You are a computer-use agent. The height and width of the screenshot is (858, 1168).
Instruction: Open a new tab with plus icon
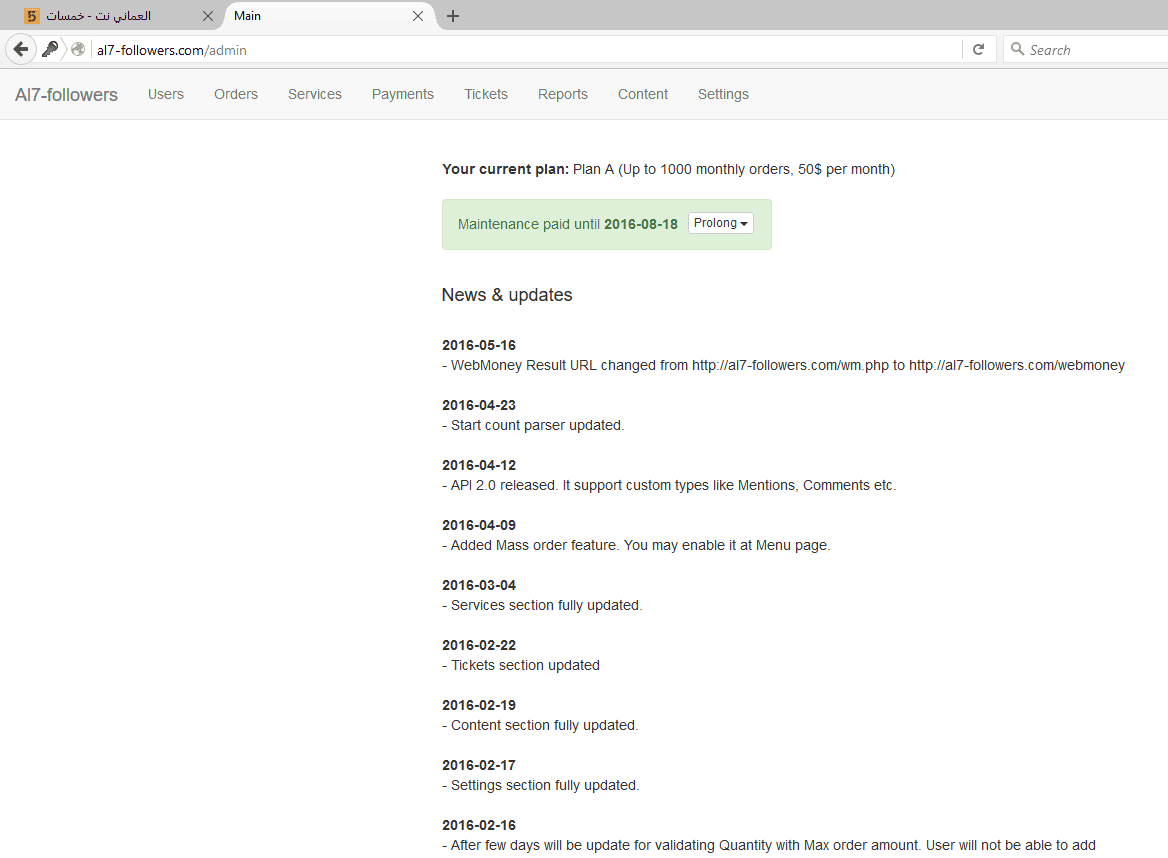pos(453,16)
